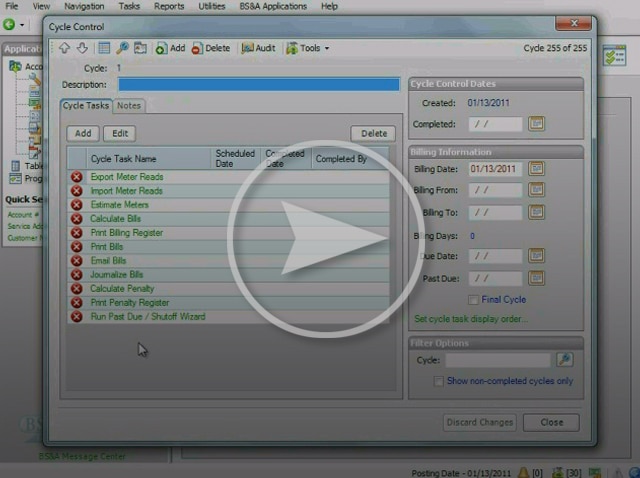Open the File menu

[11, 6]
